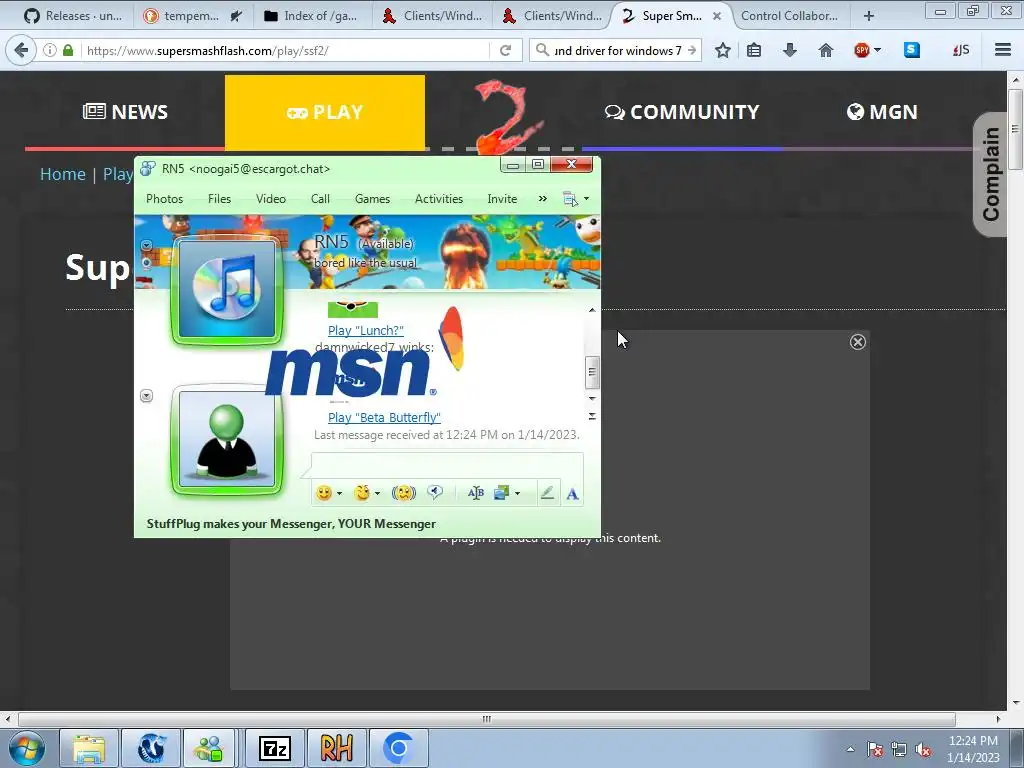Open the wink picker icon
Image resolution: width=1024 pixels, height=768 pixels.
(362, 493)
